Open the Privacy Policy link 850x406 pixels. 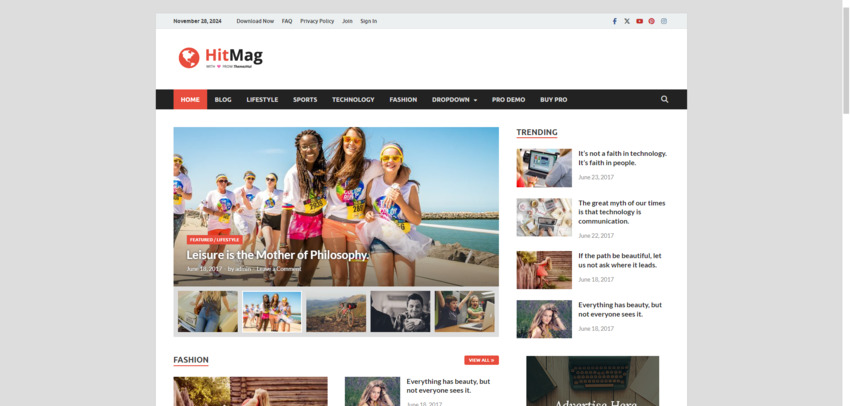pos(317,21)
